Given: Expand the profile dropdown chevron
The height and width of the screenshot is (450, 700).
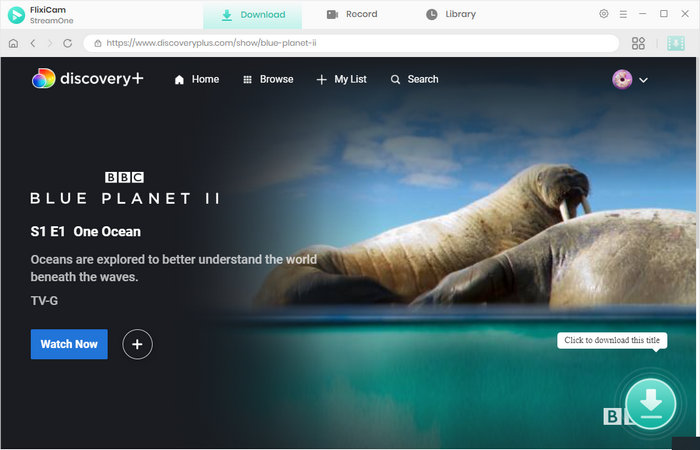Looking at the screenshot, I should pyautogui.click(x=643, y=80).
